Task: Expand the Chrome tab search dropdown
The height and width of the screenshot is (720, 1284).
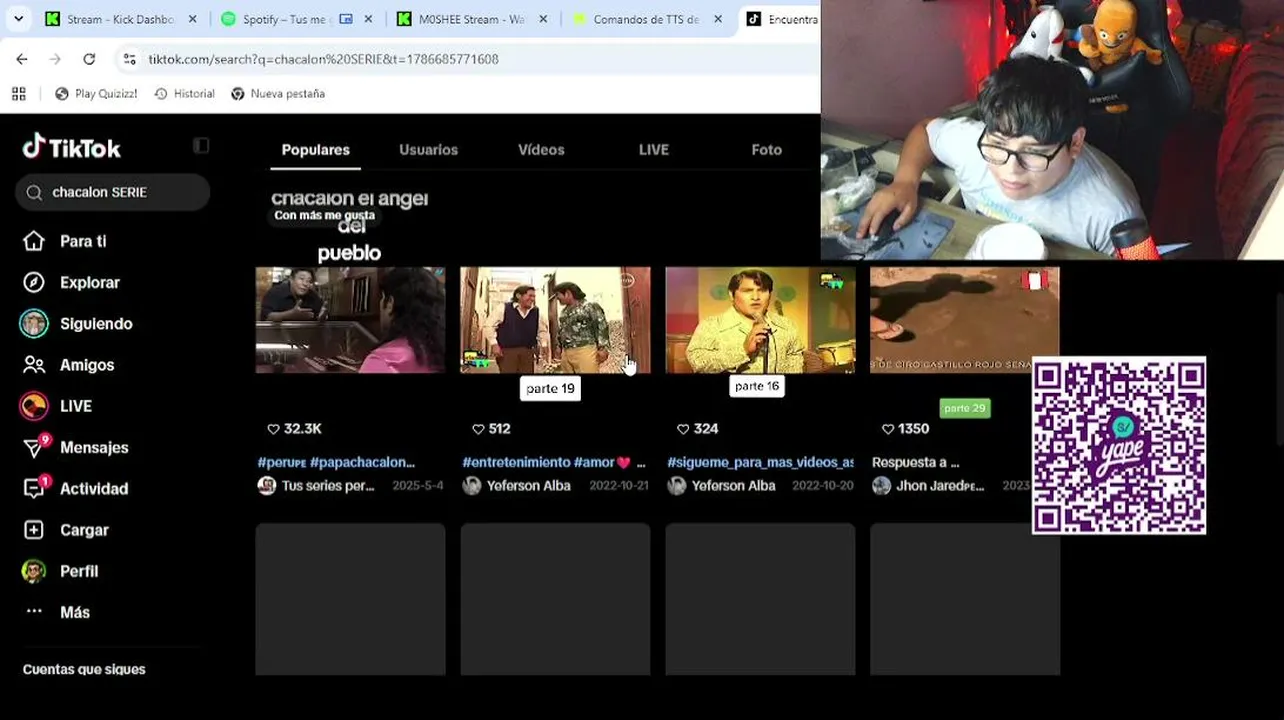Action: point(18,19)
